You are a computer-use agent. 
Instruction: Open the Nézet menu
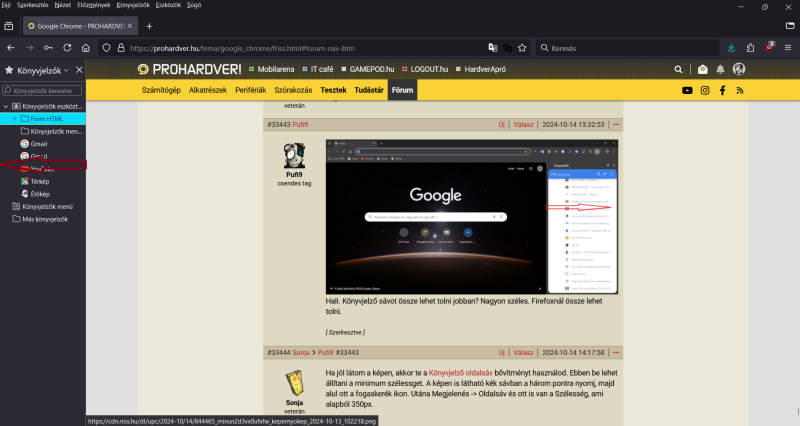coord(63,5)
